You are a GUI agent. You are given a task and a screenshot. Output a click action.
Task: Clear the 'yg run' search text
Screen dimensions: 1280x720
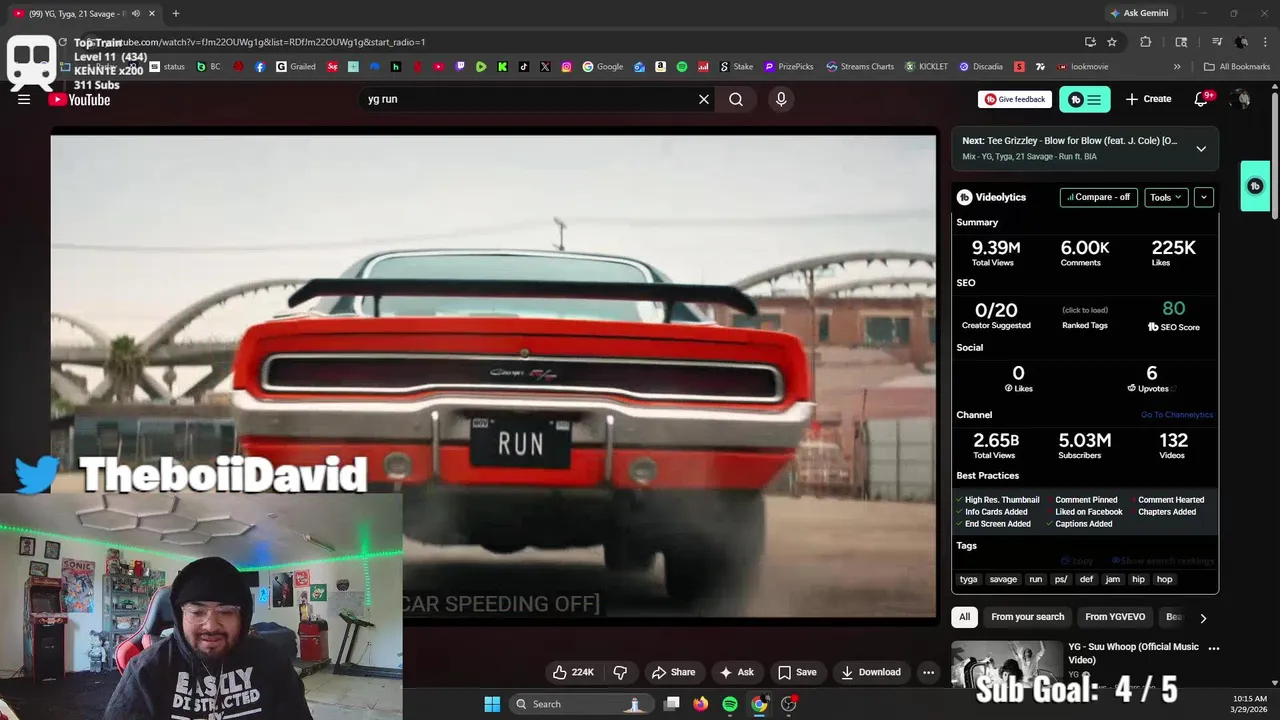(704, 99)
